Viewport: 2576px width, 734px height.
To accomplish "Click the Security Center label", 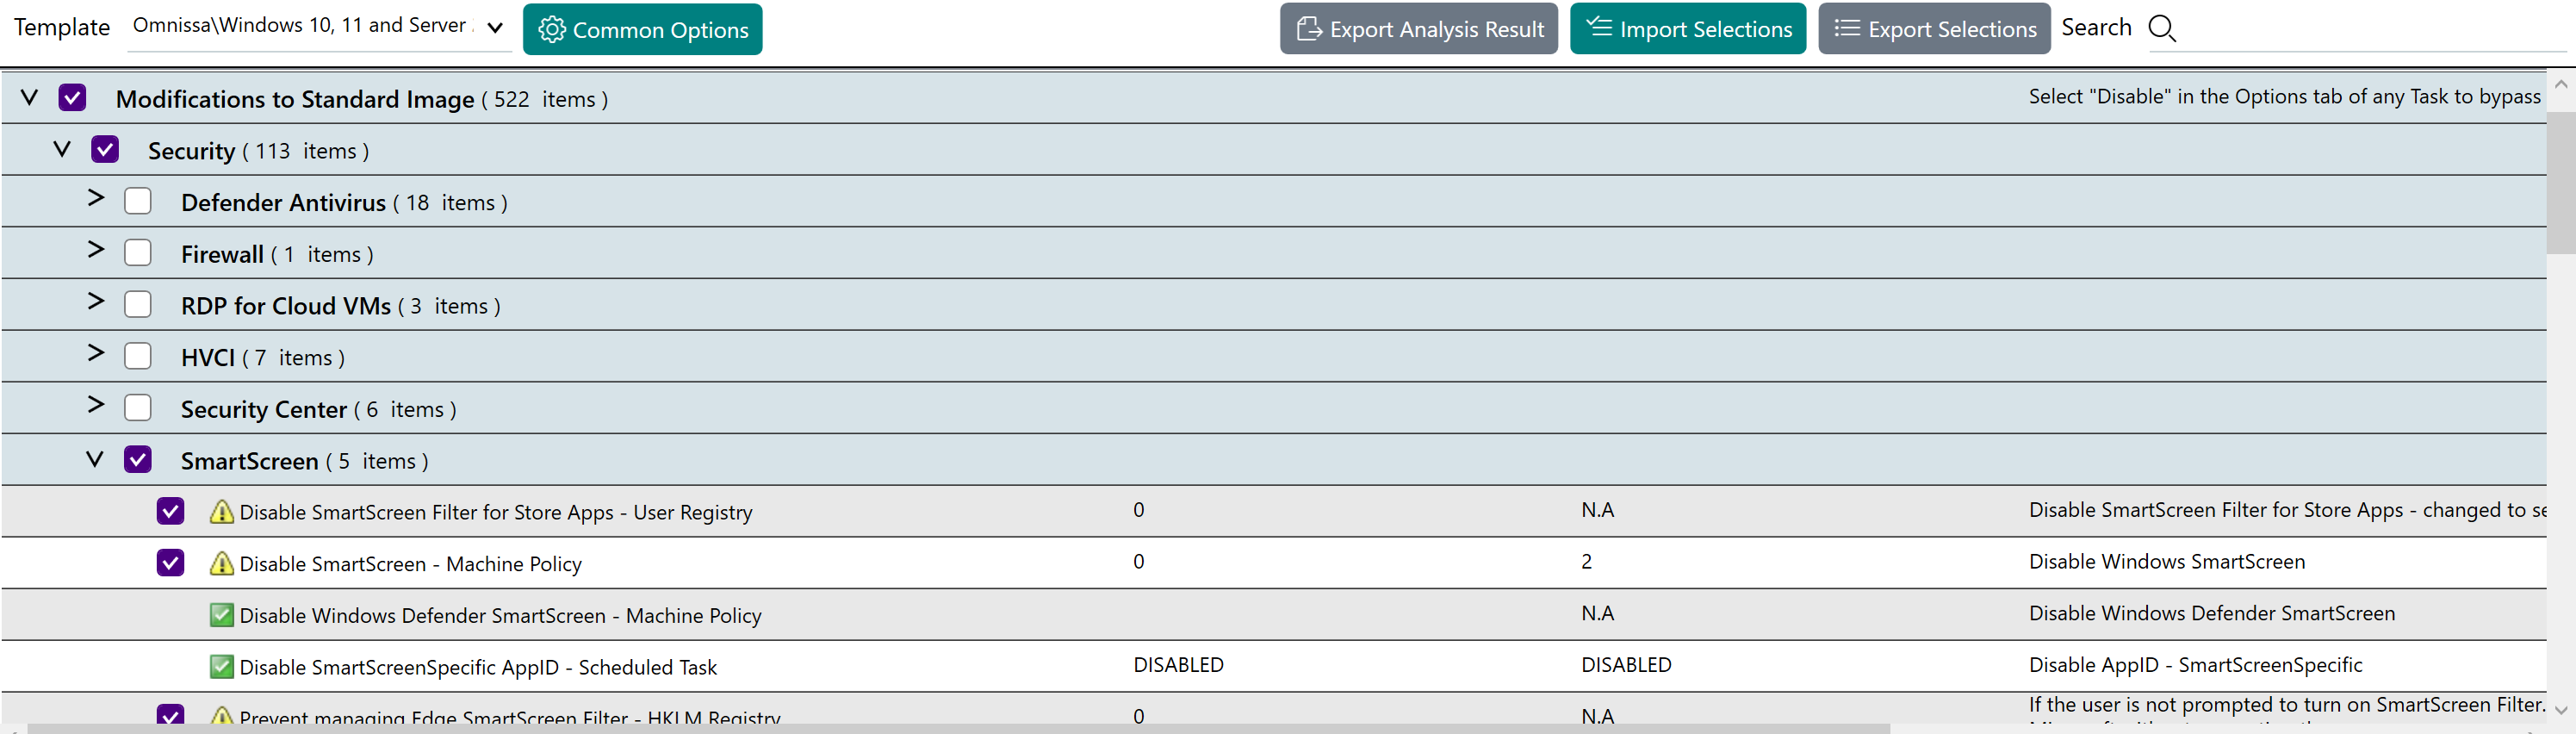I will (264, 409).
